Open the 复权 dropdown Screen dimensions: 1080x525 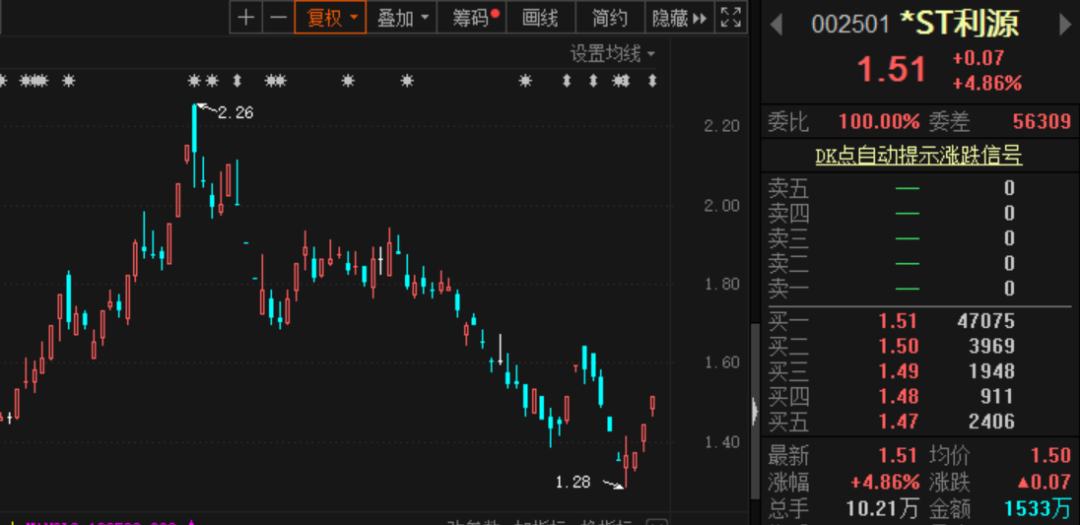click(x=330, y=17)
